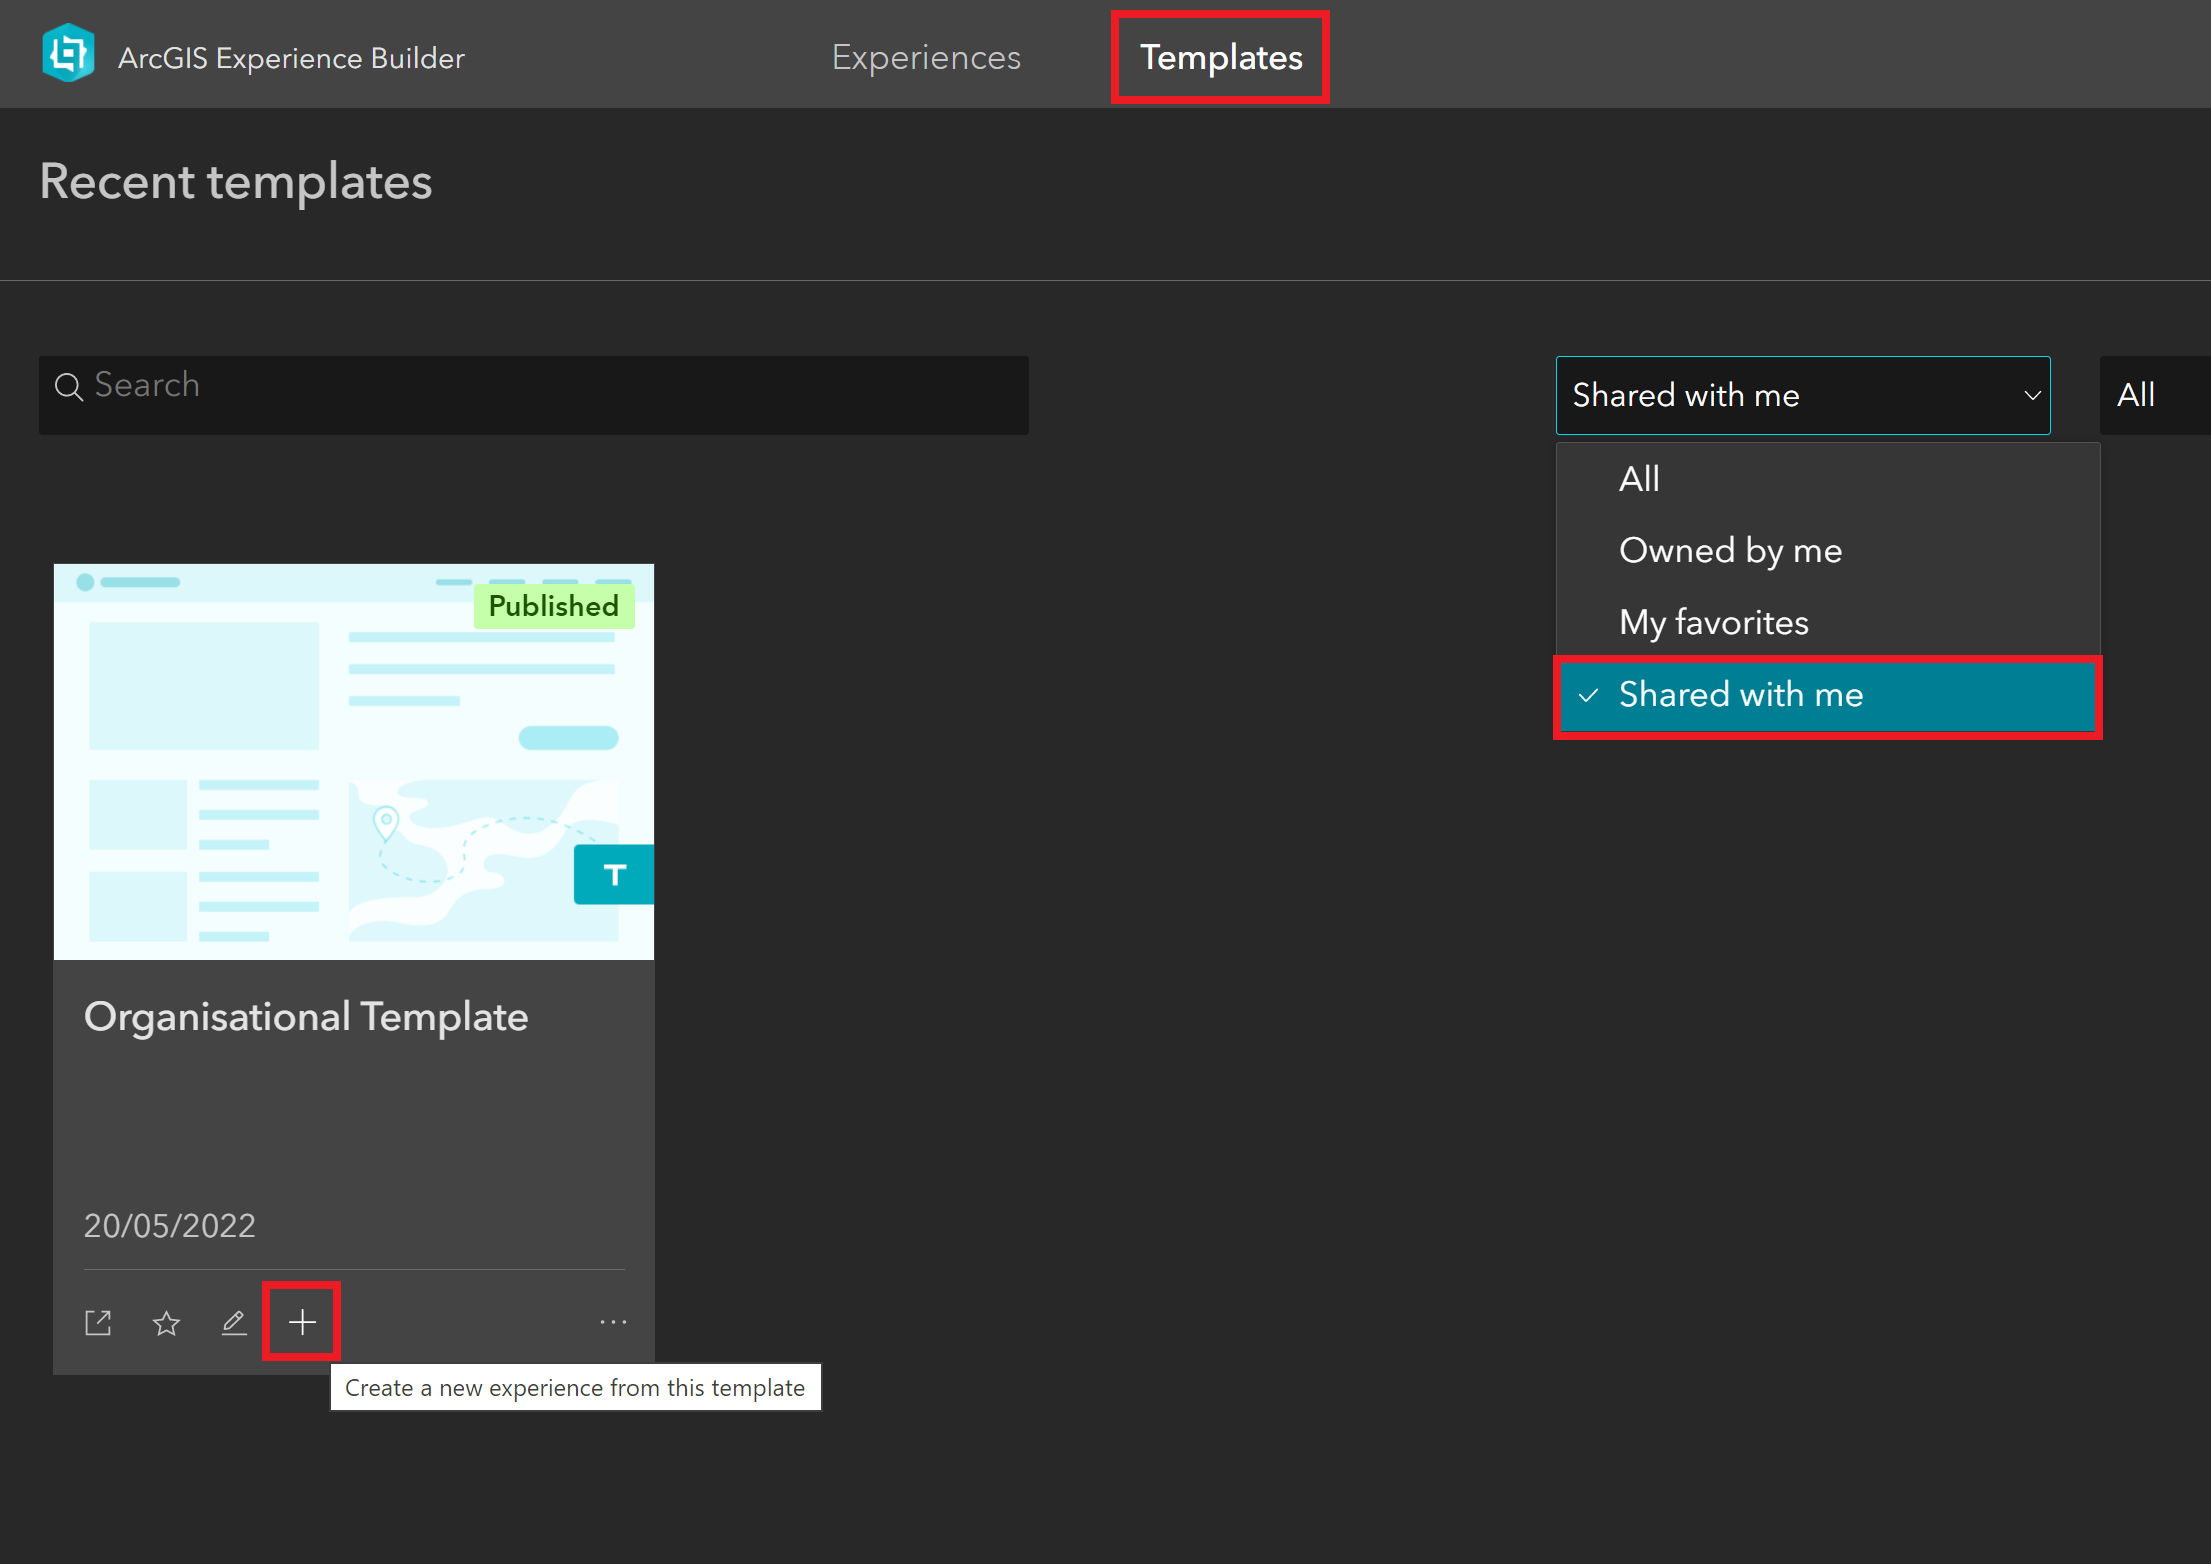Switch to the Templates tab
Viewport: 2211px width, 1564px height.
(1221, 57)
